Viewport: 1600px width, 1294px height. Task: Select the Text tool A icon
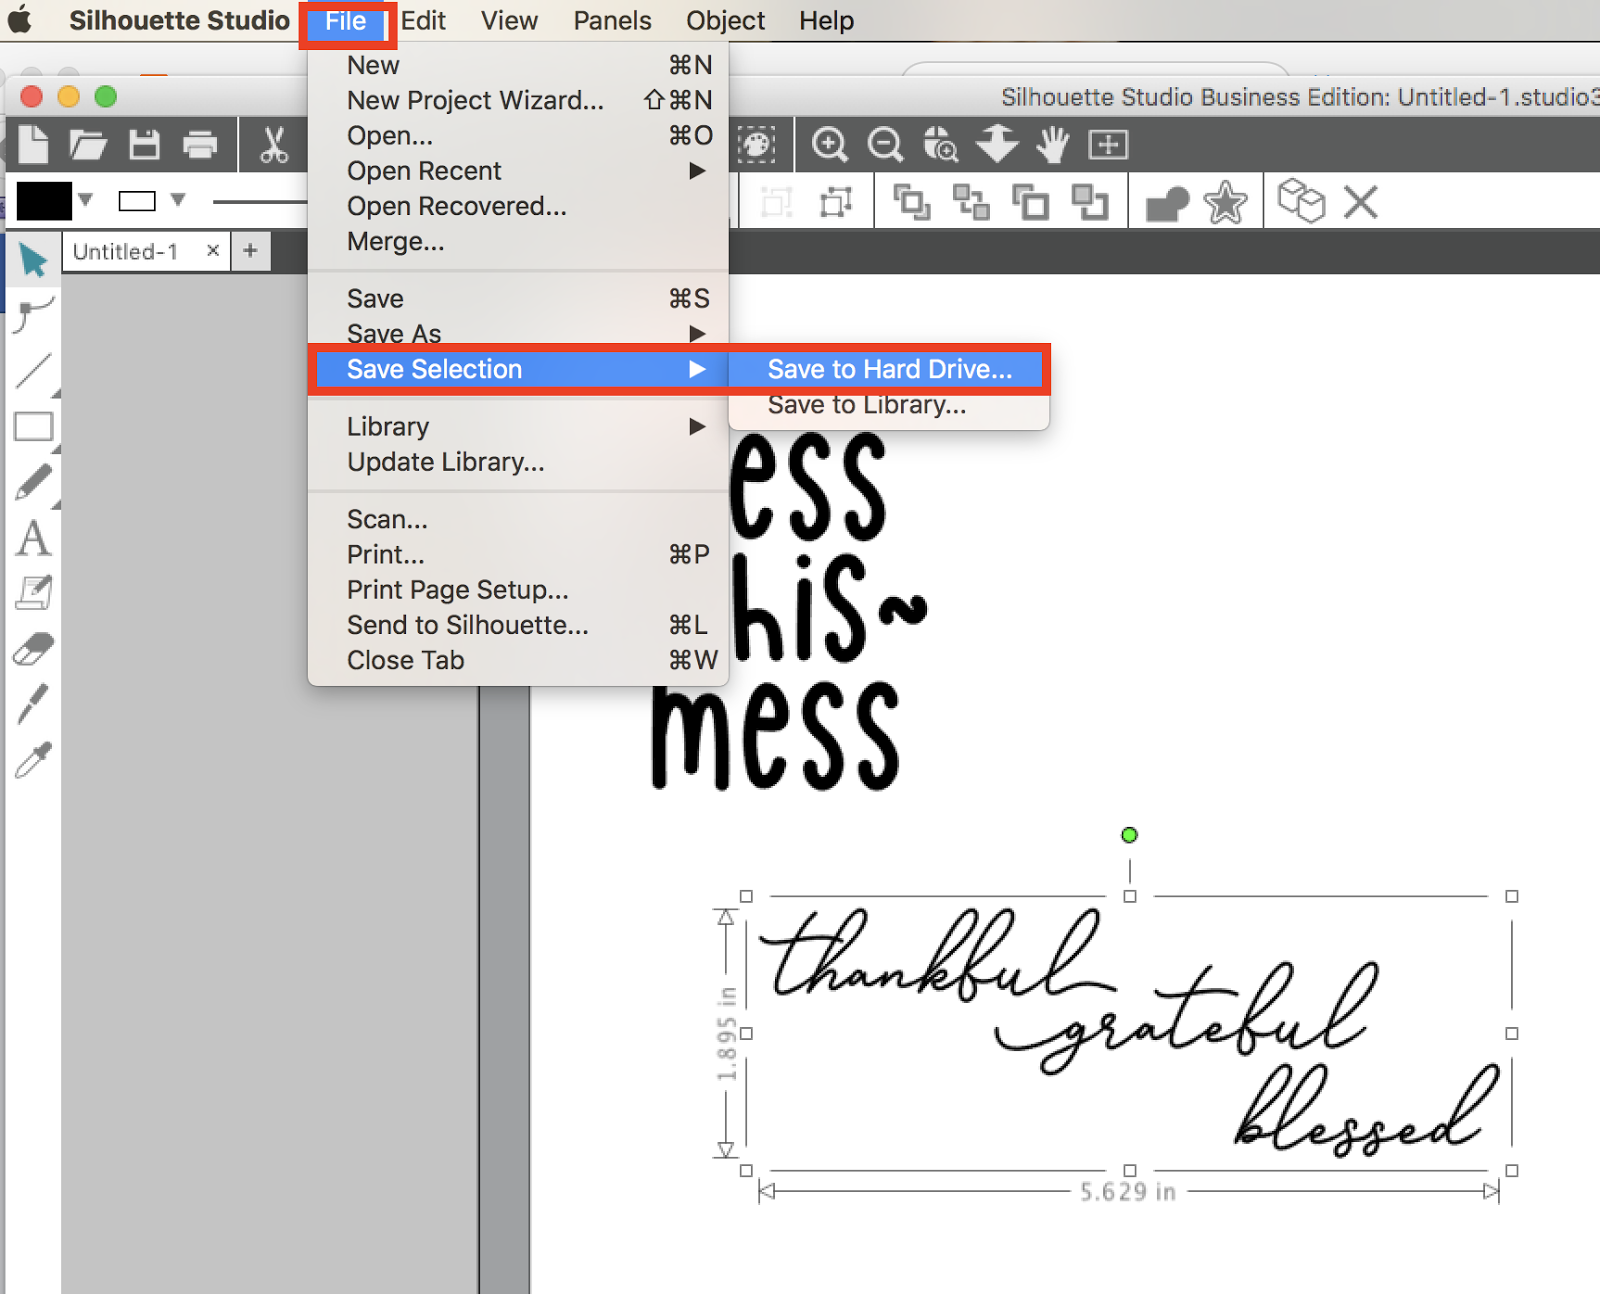(33, 538)
